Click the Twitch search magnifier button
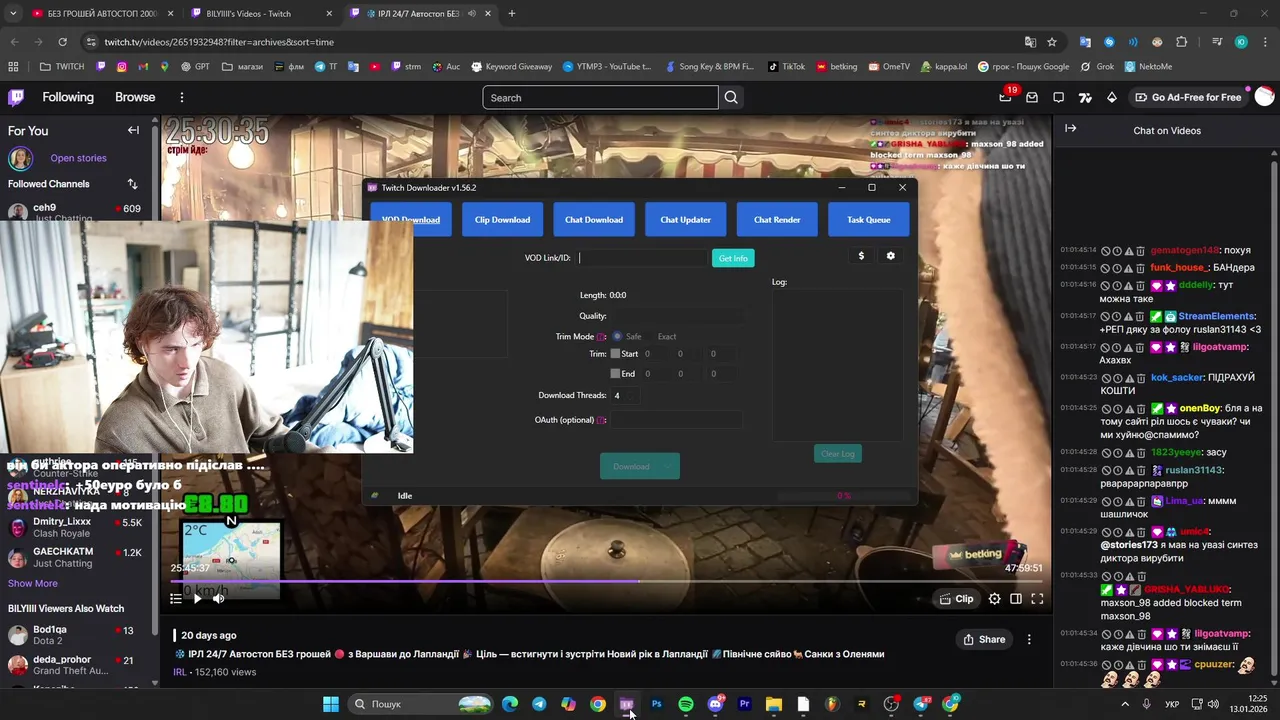This screenshot has width=1280, height=720. (x=731, y=97)
